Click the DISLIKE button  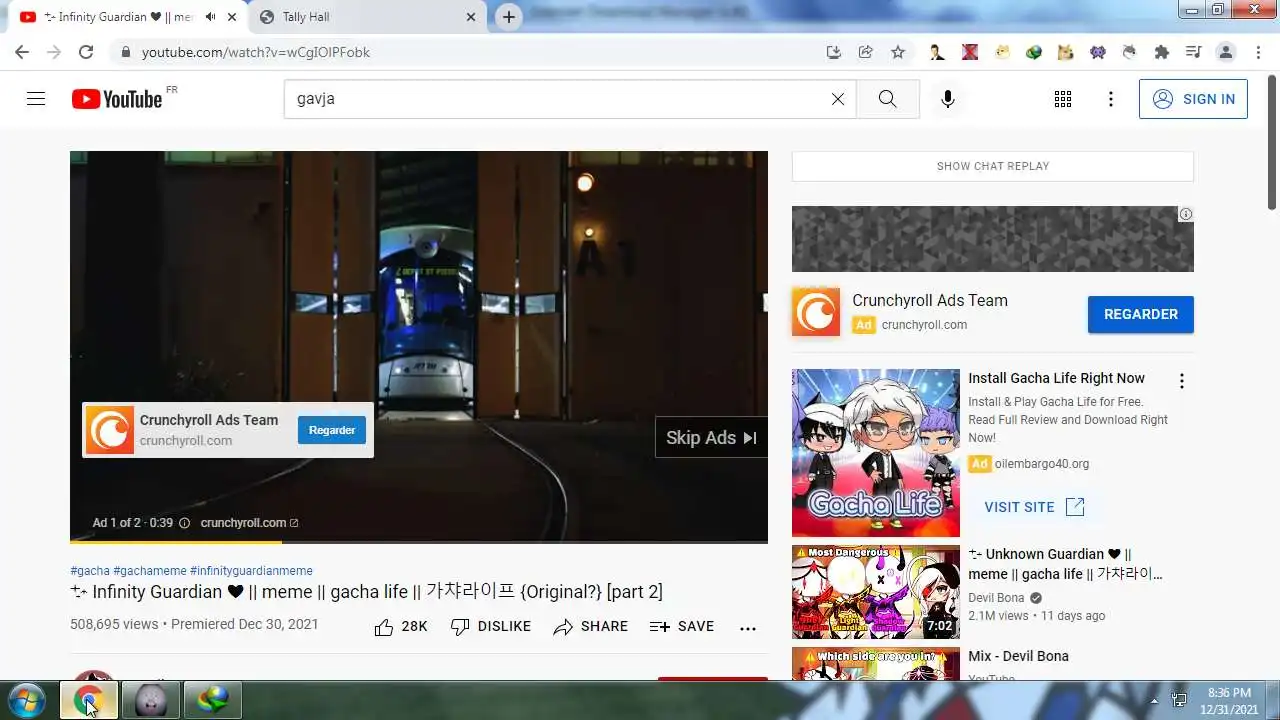coord(491,627)
